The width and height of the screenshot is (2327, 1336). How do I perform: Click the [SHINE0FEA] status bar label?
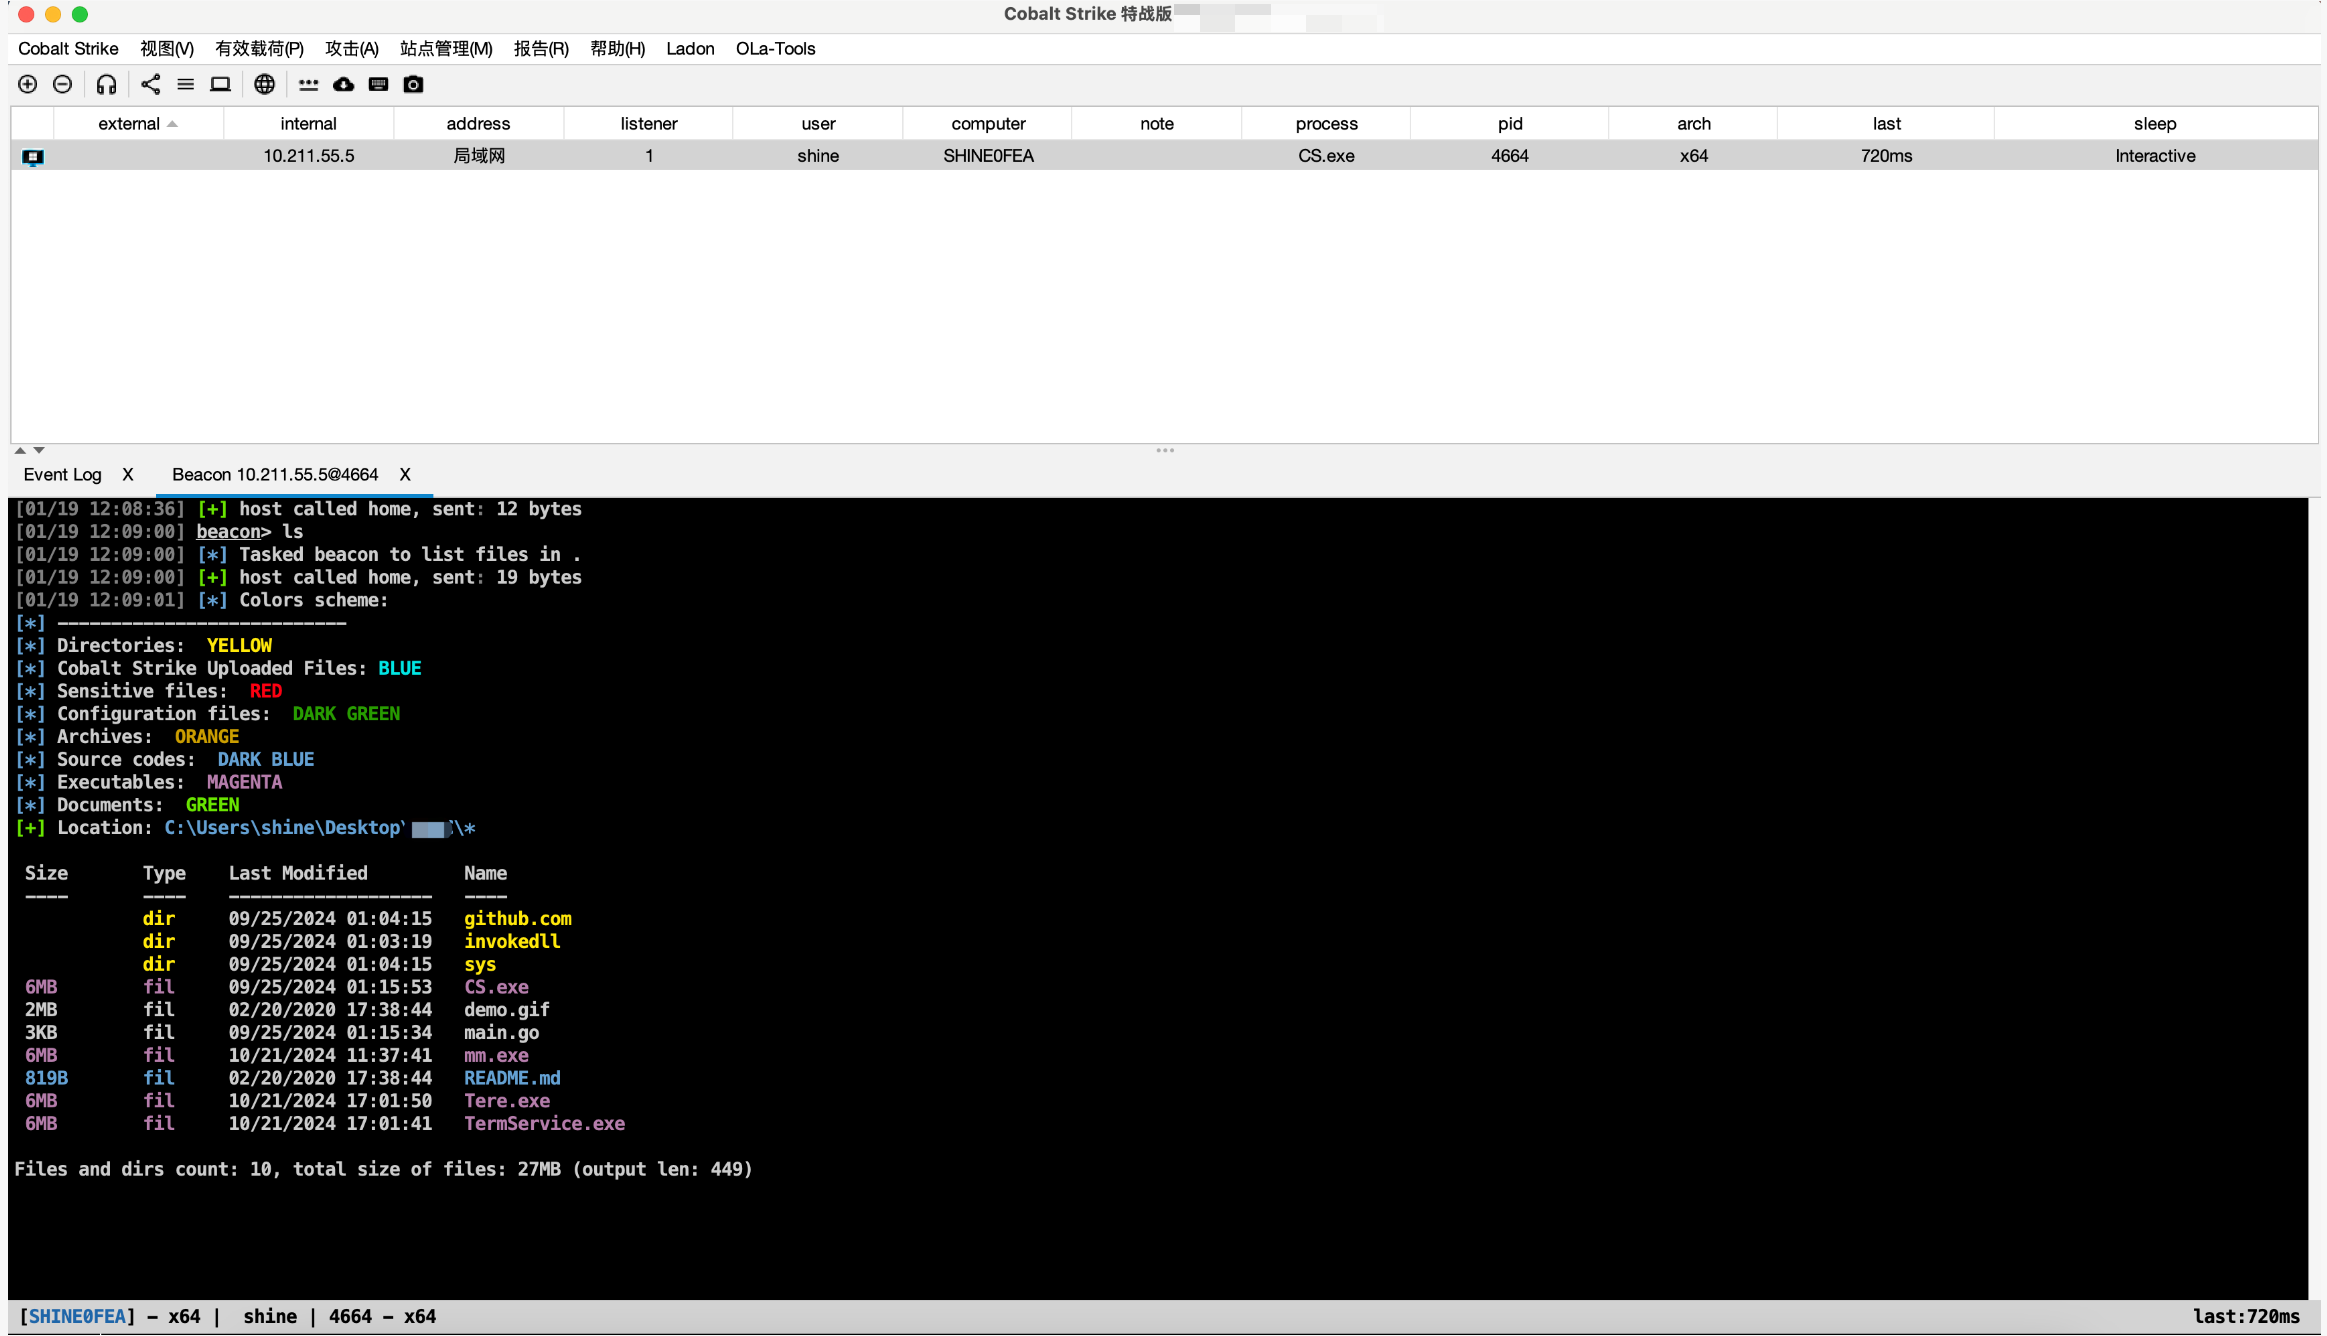(77, 1317)
